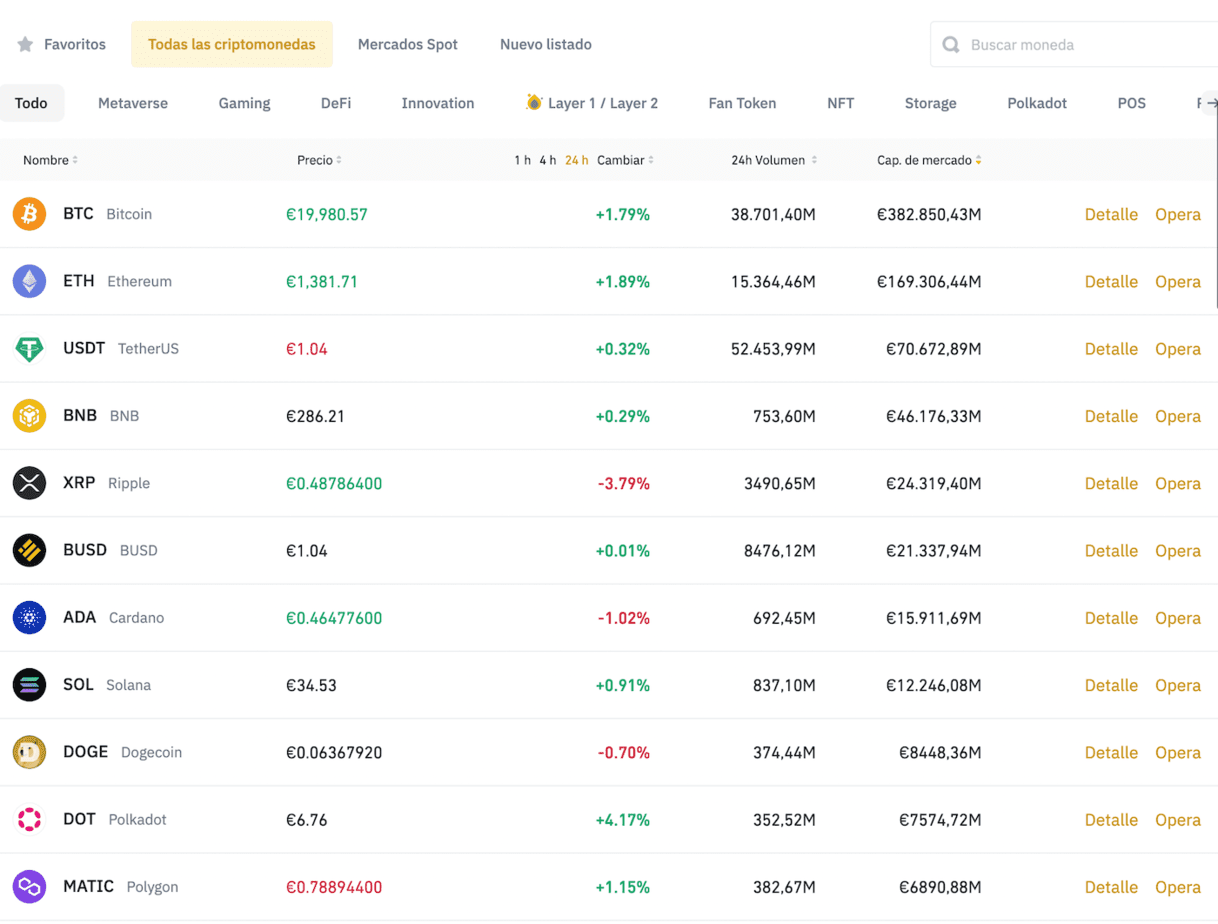Click the Solana coin logo
The width and height of the screenshot is (1218, 924).
(x=29, y=685)
